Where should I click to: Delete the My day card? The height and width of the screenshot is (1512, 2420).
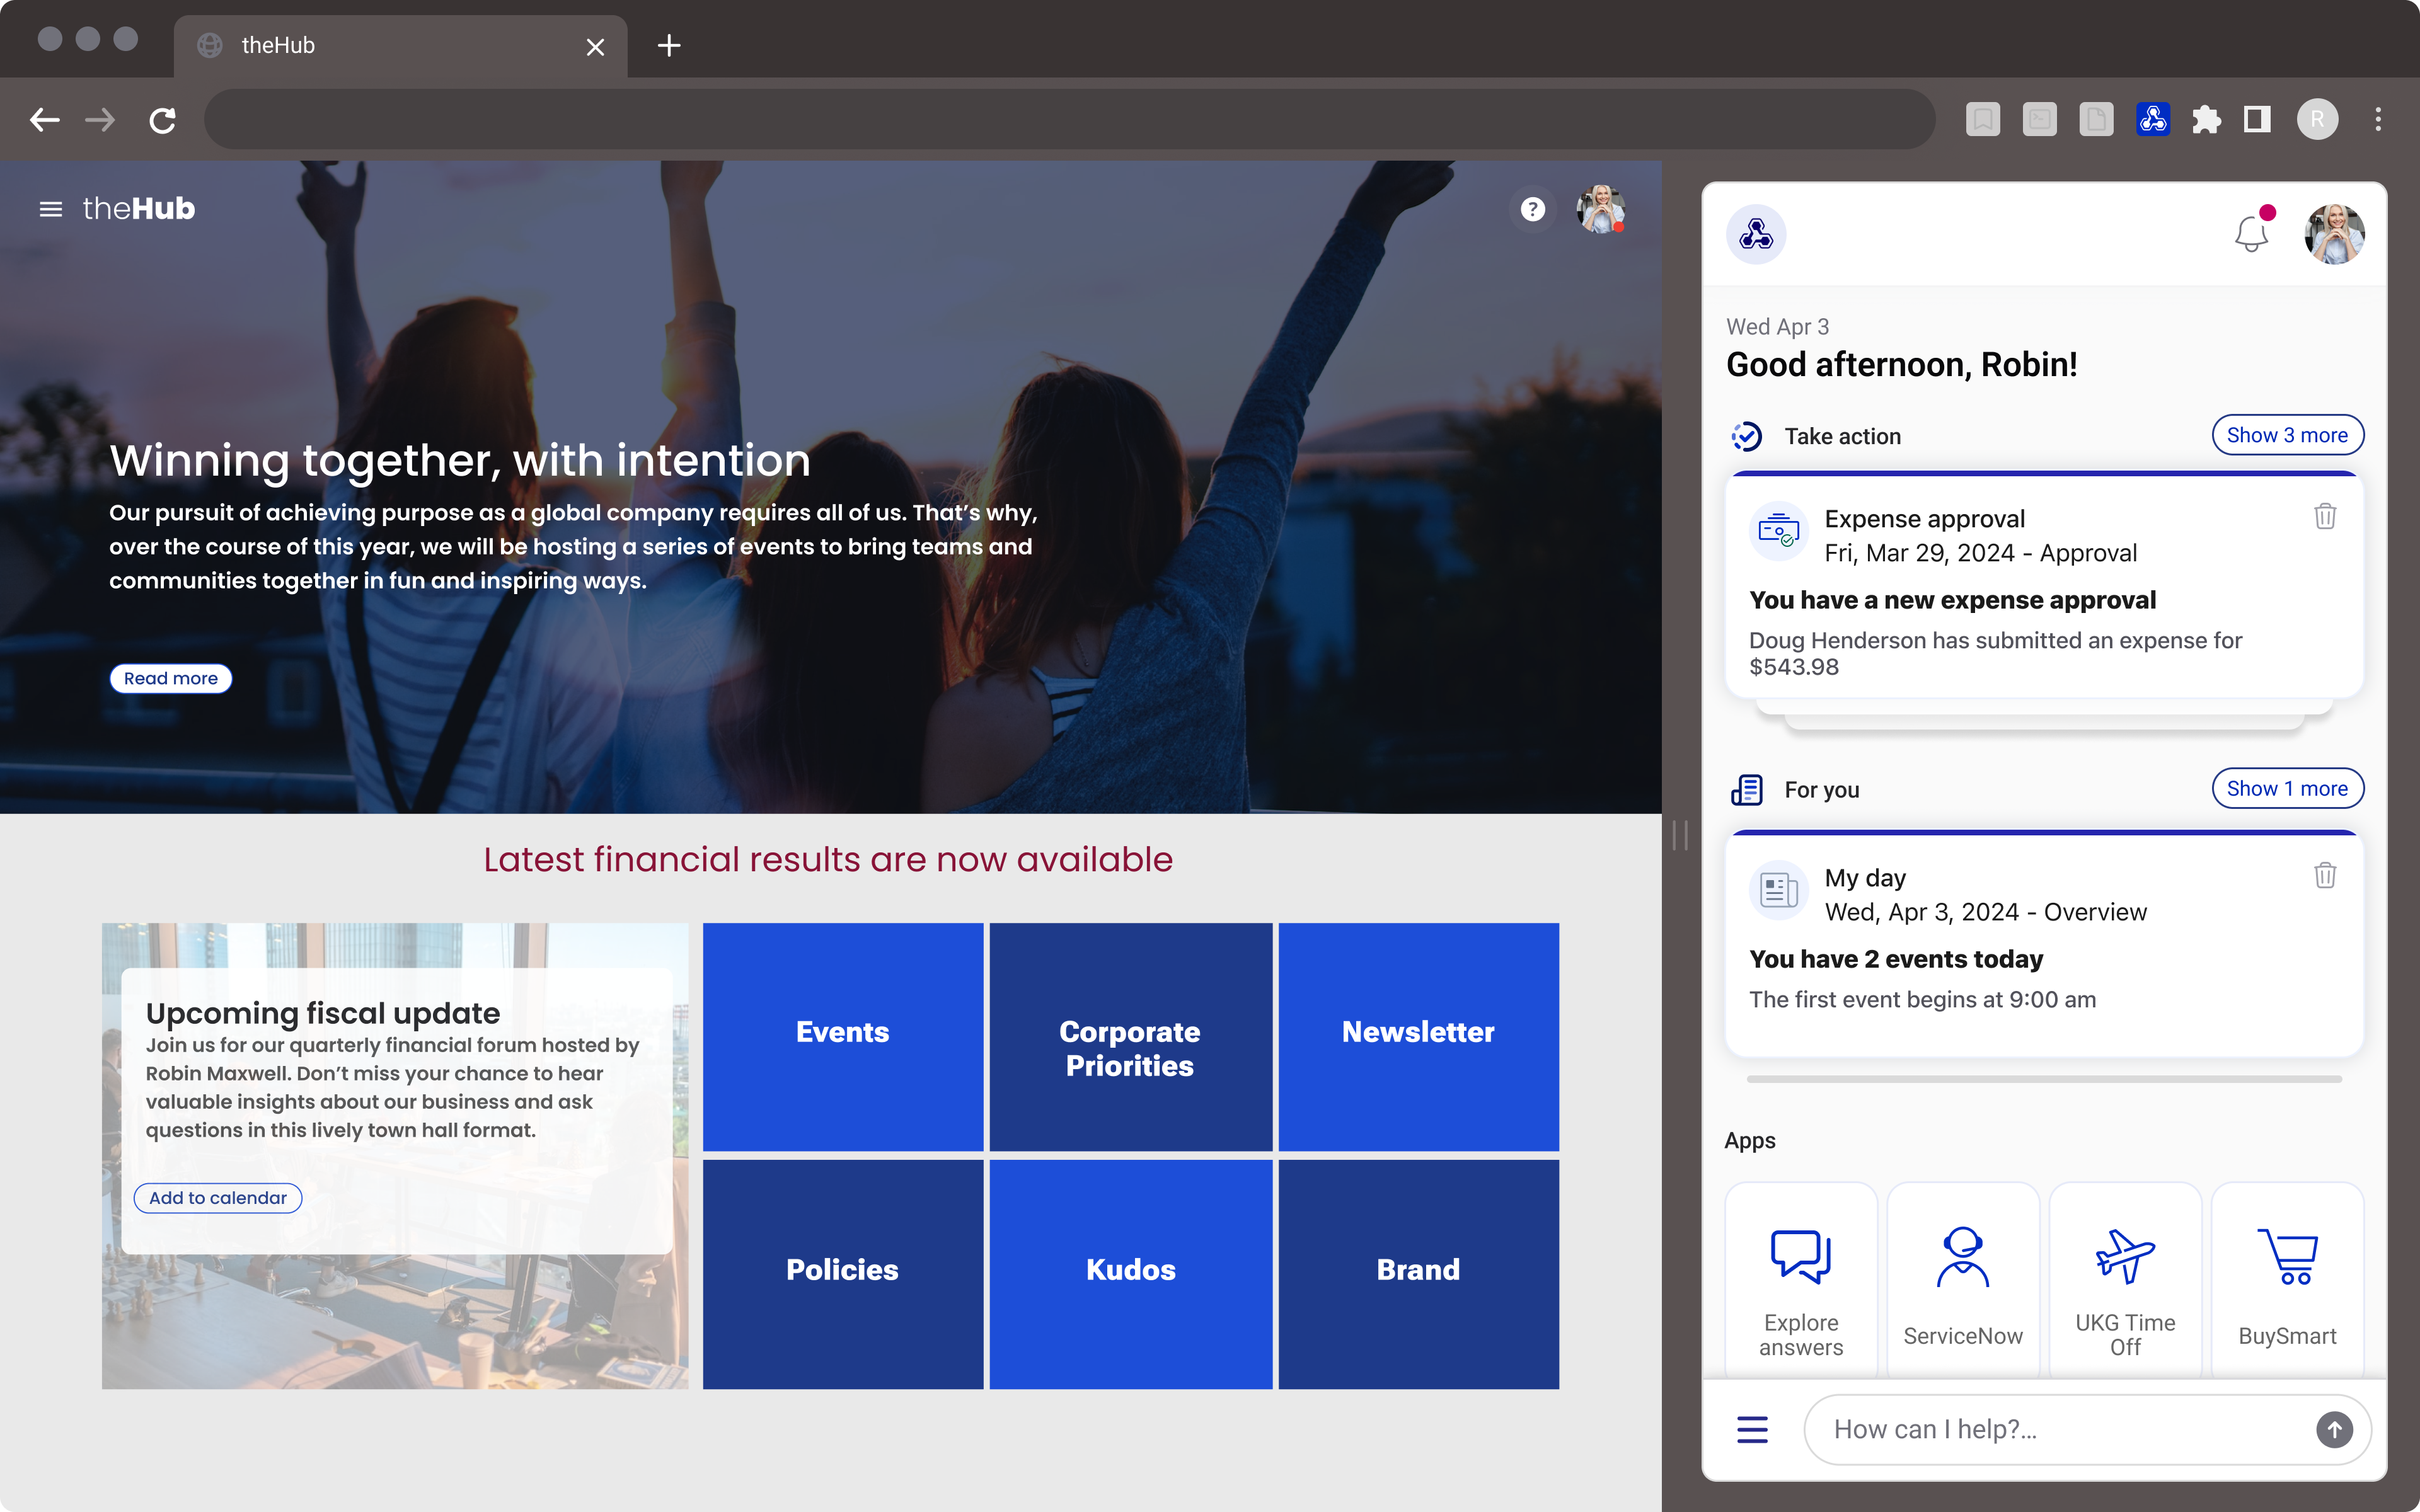point(2324,876)
